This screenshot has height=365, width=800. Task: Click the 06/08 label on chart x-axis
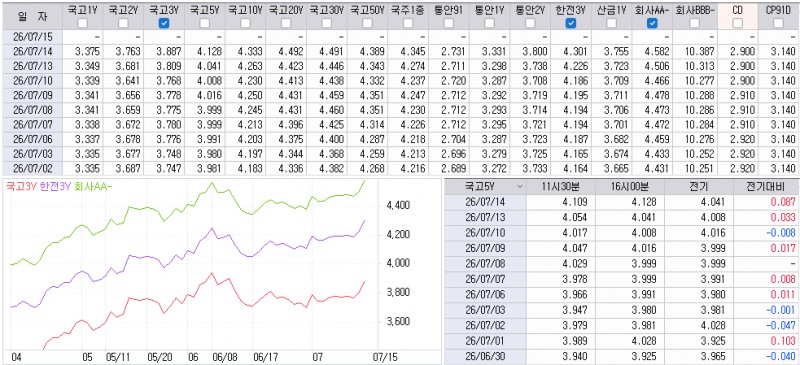(x=224, y=357)
